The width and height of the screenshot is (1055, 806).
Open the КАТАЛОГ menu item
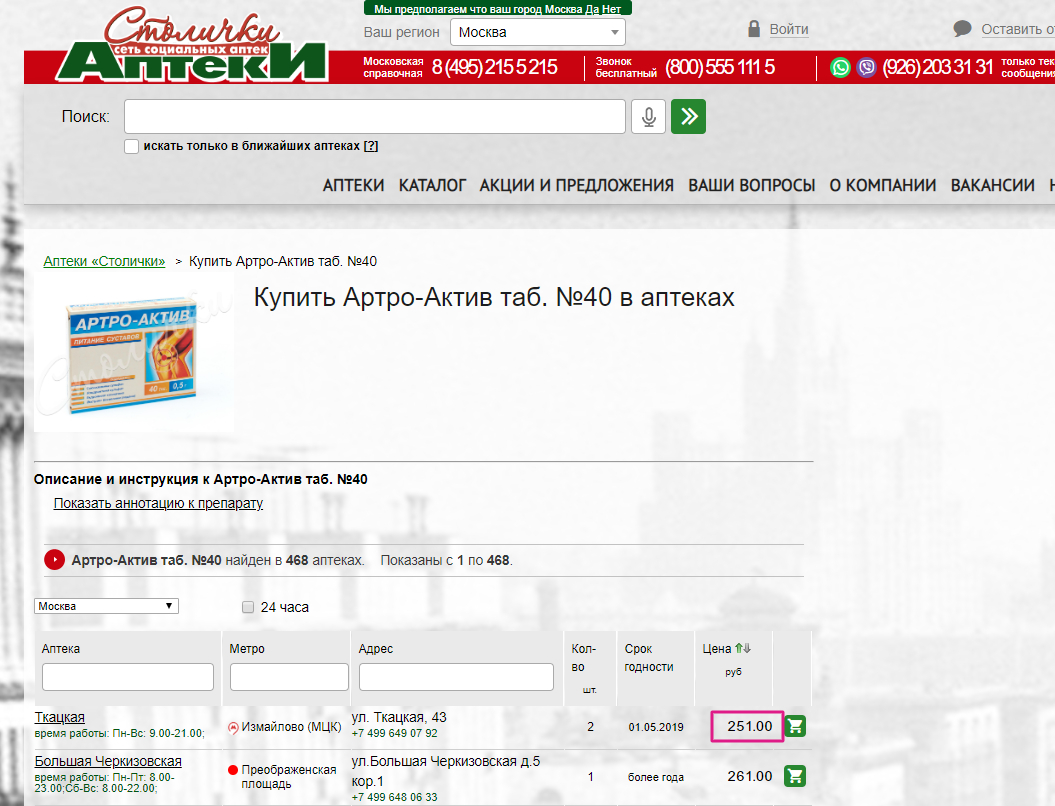coord(432,185)
